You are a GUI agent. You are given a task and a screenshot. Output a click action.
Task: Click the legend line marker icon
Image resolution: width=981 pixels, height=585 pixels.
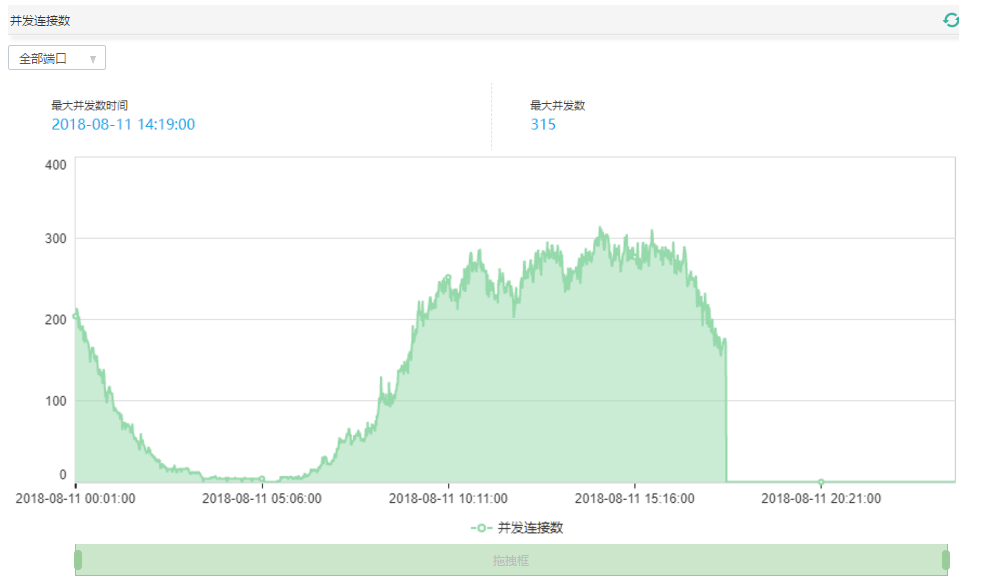[481, 527]
